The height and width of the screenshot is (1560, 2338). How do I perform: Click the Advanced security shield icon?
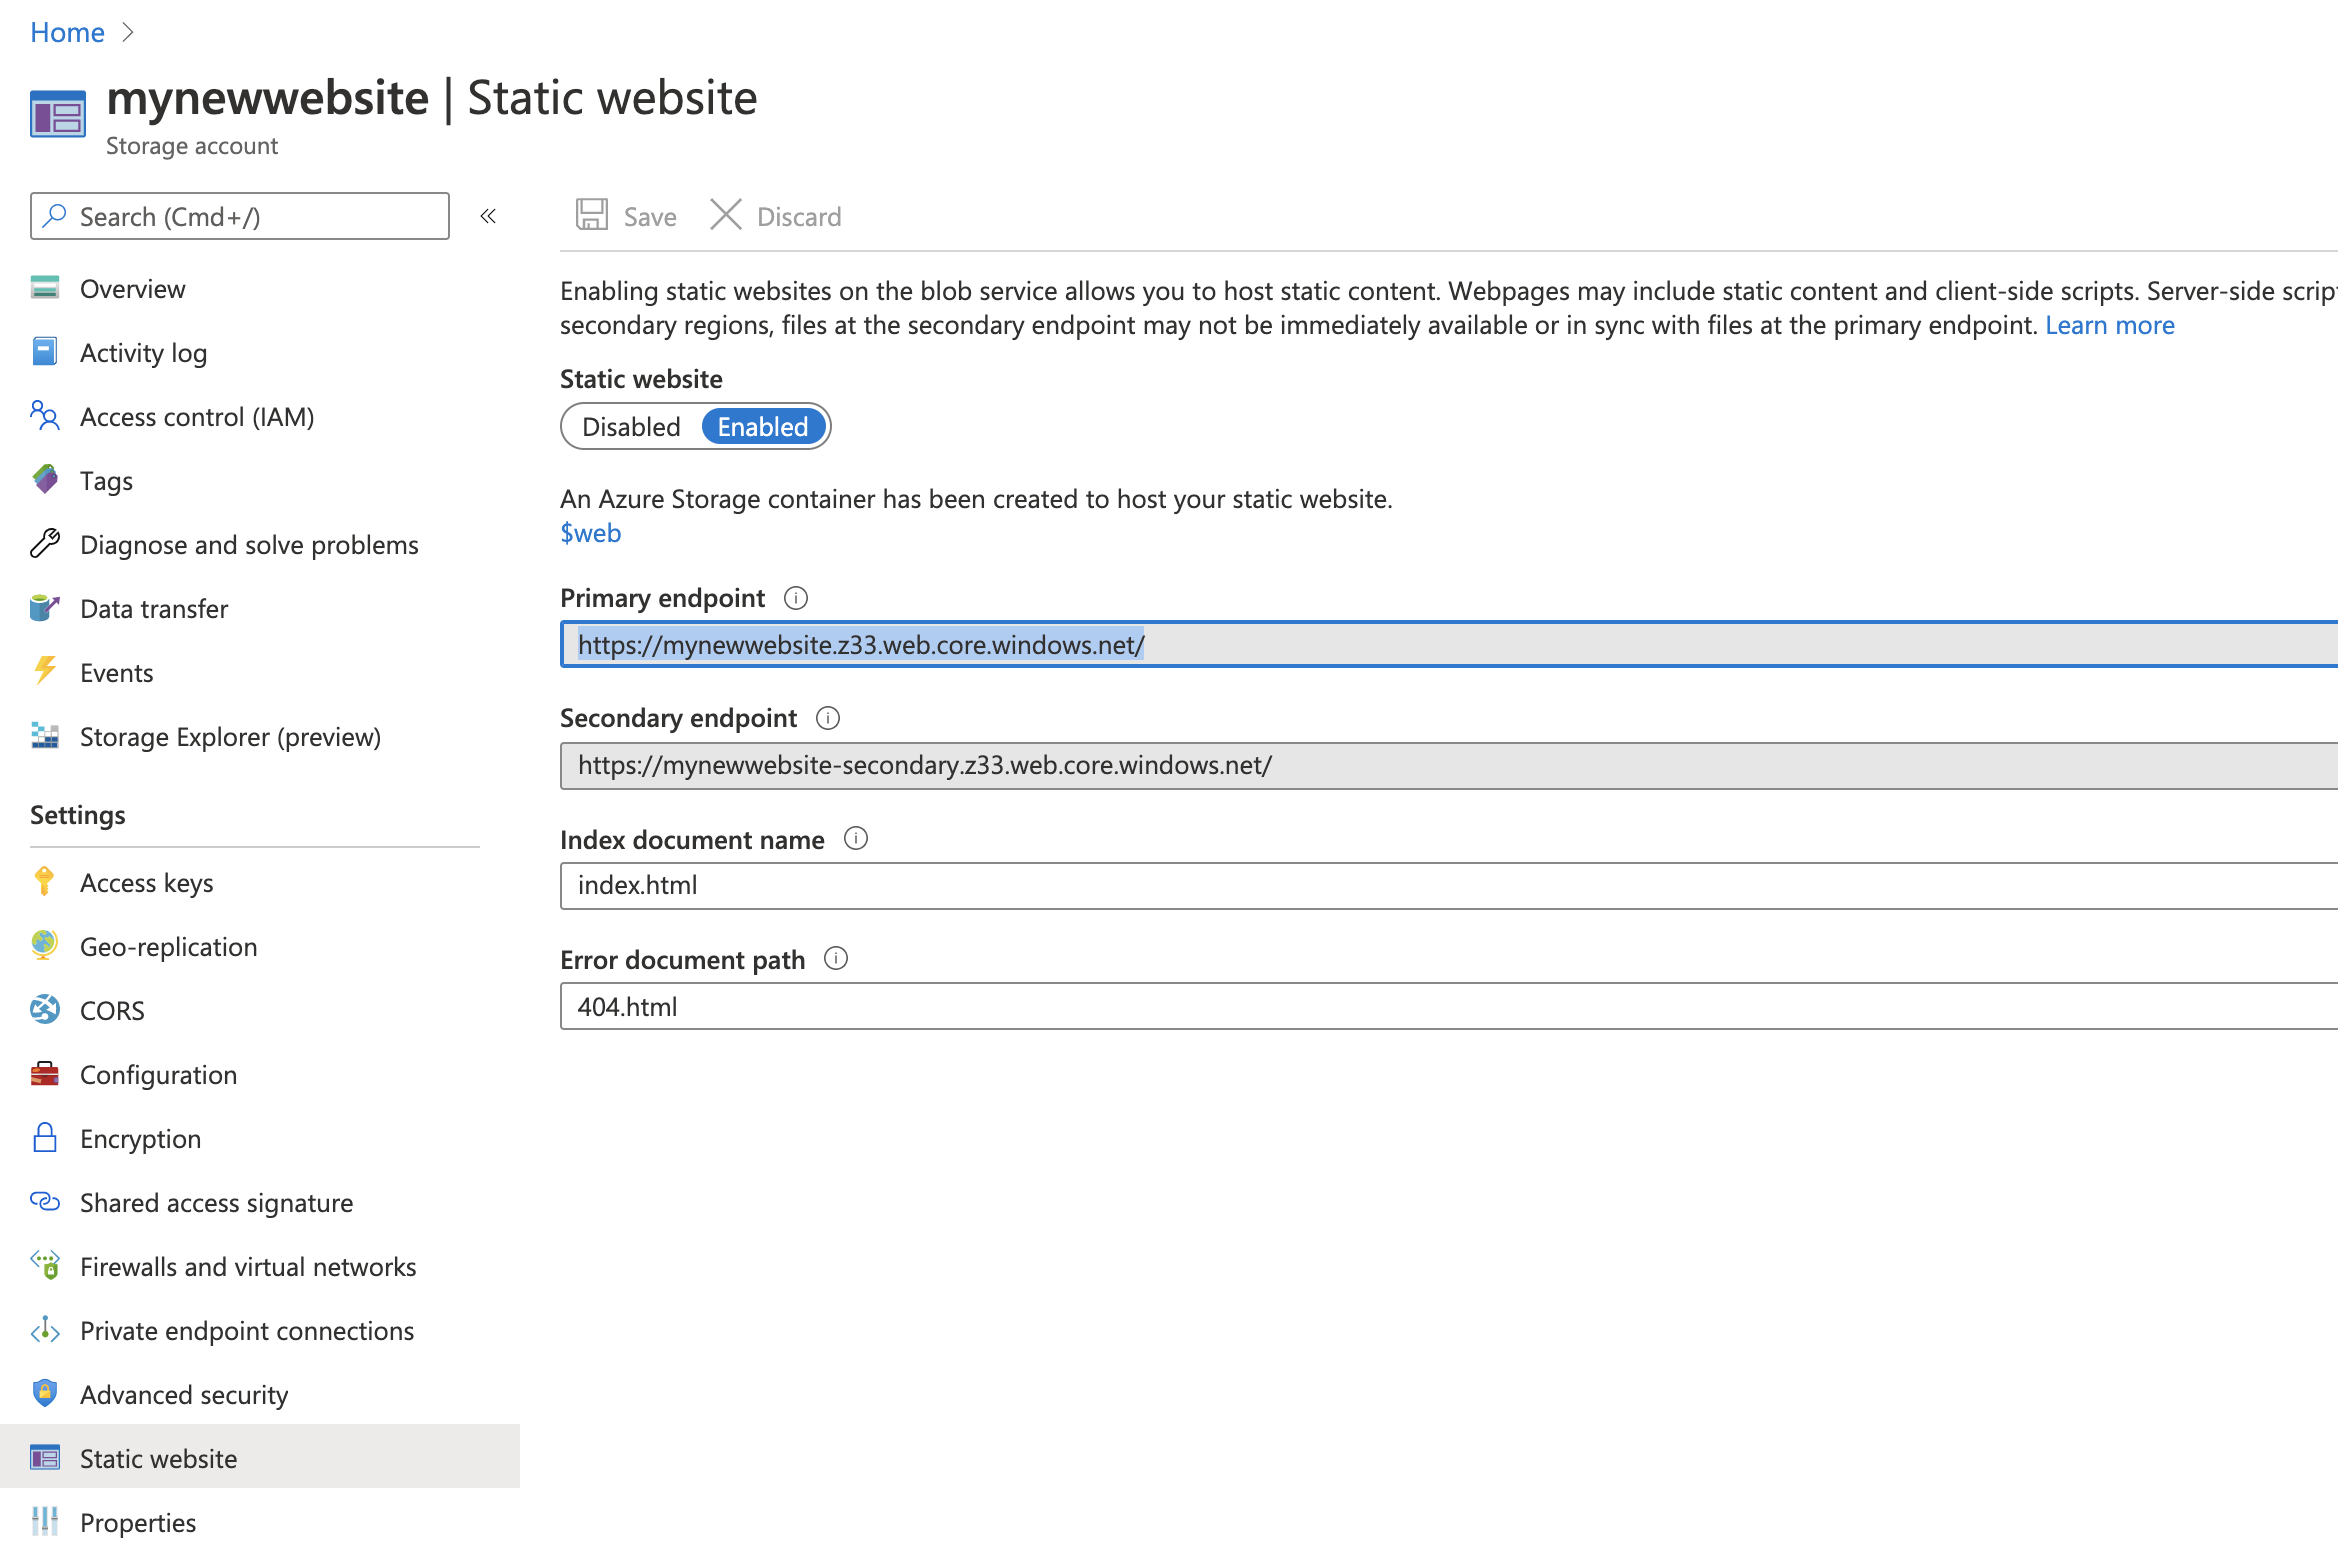point(45,1394)
